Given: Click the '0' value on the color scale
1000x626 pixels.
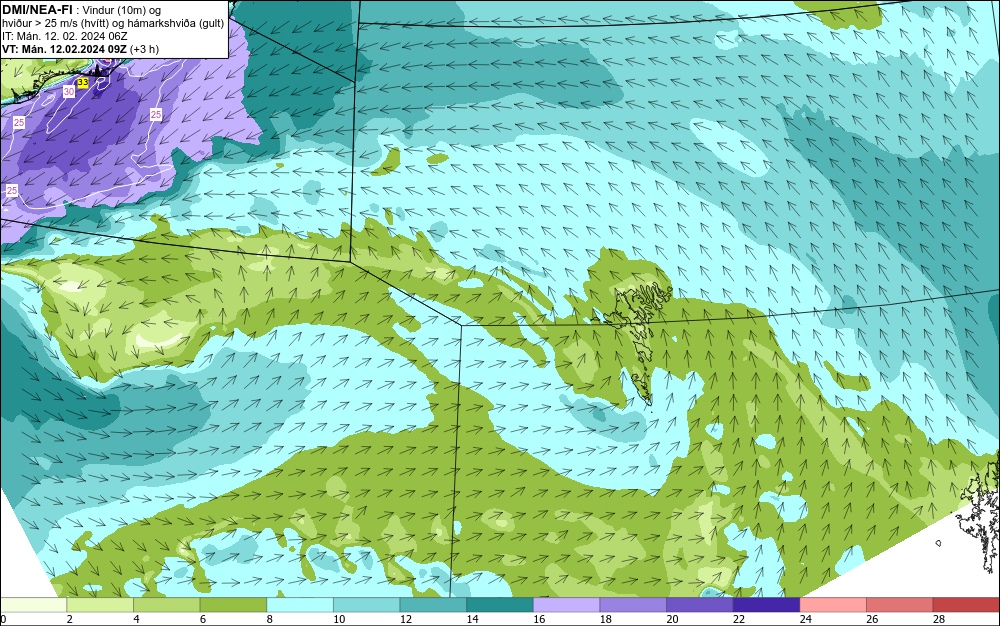Looking at the screenshot, I should coord(3,619).
